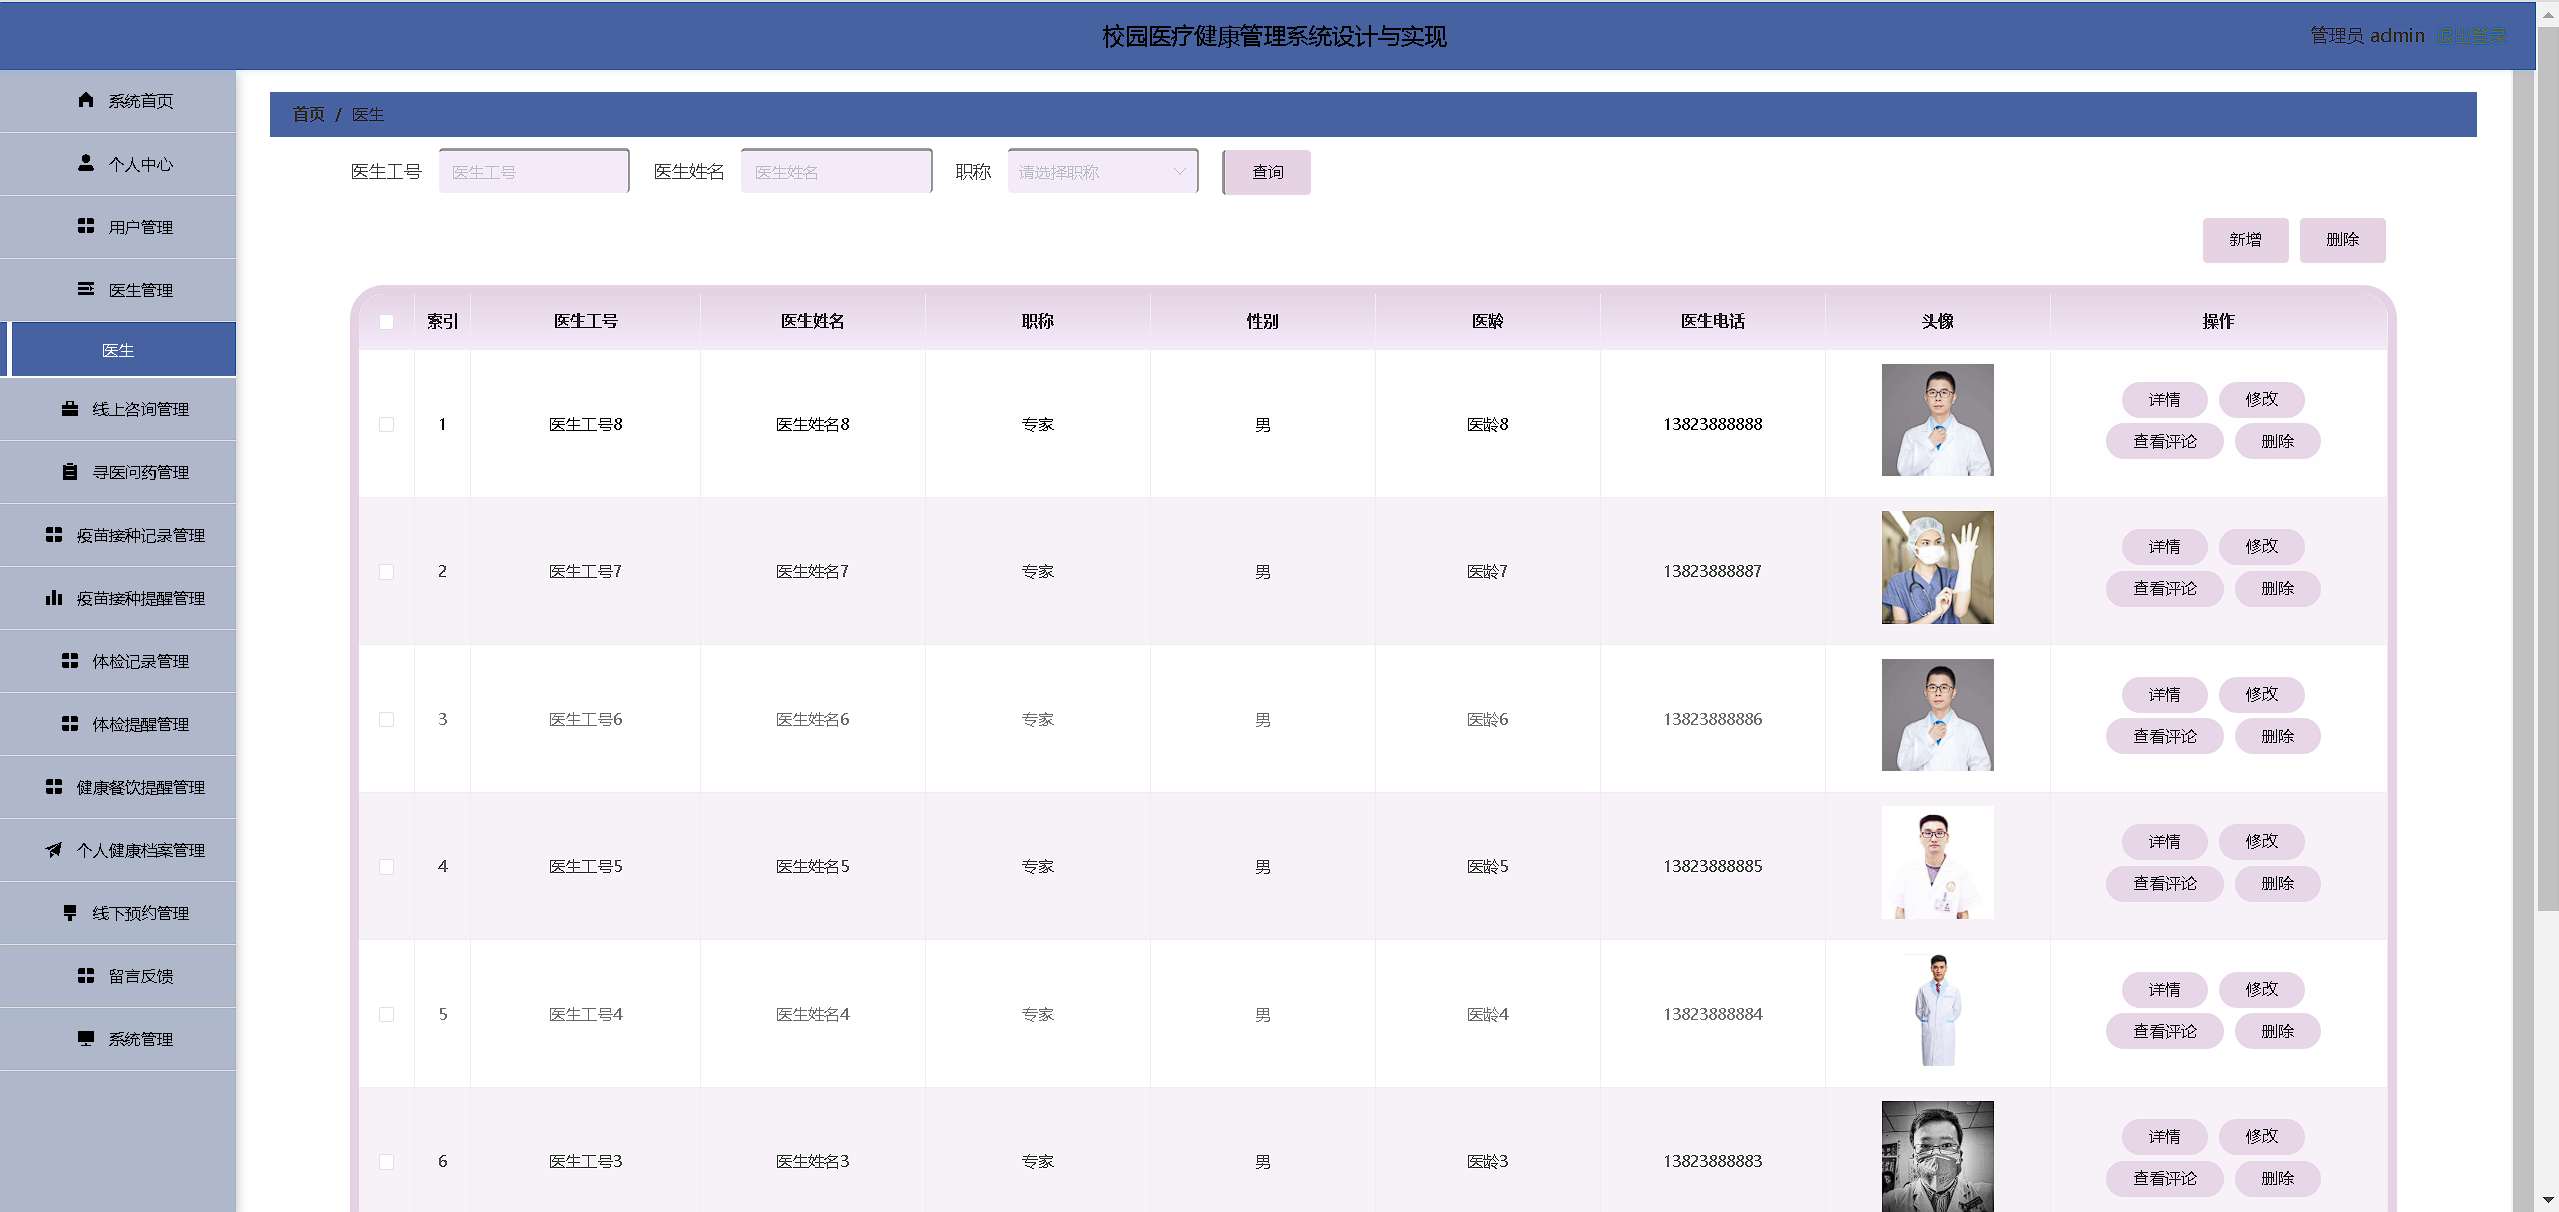This screenshot has height=1212, width=2559.
Task: Check the checkbox for row 医生工号5
Action: click(387, 867)
